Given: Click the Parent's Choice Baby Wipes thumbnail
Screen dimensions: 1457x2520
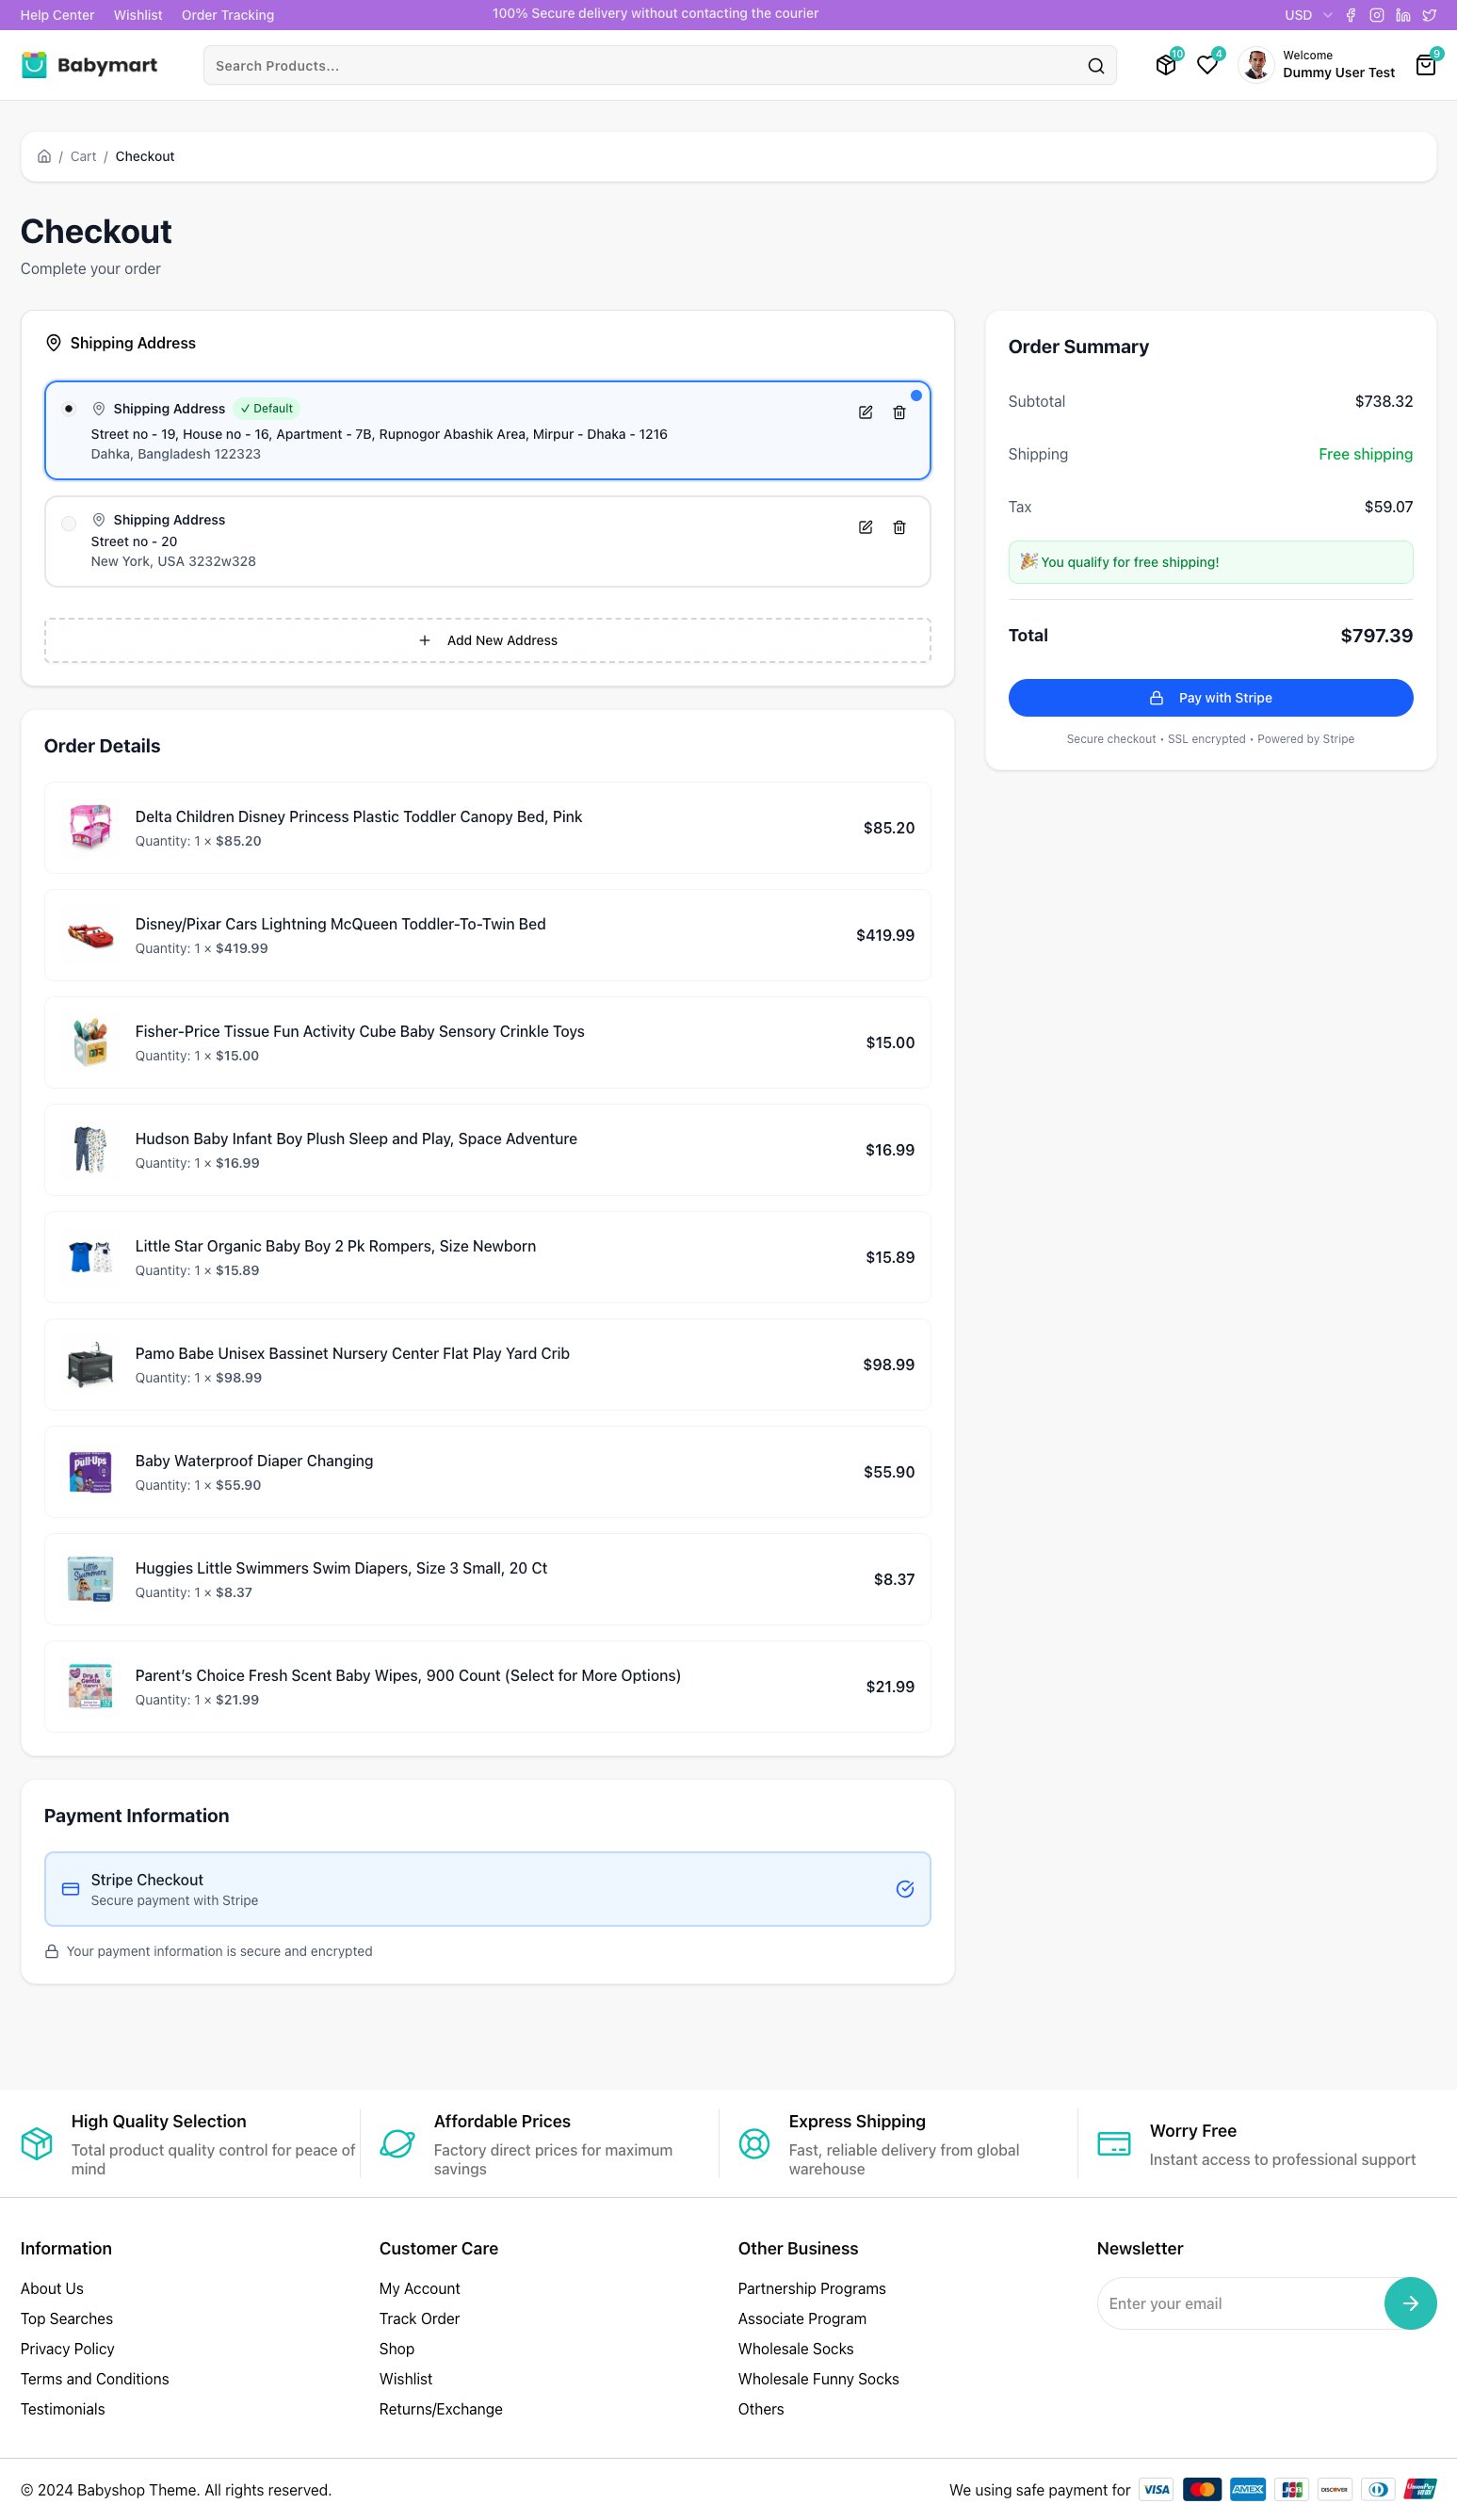Looking at the screenshot, I should point(90,1686).
